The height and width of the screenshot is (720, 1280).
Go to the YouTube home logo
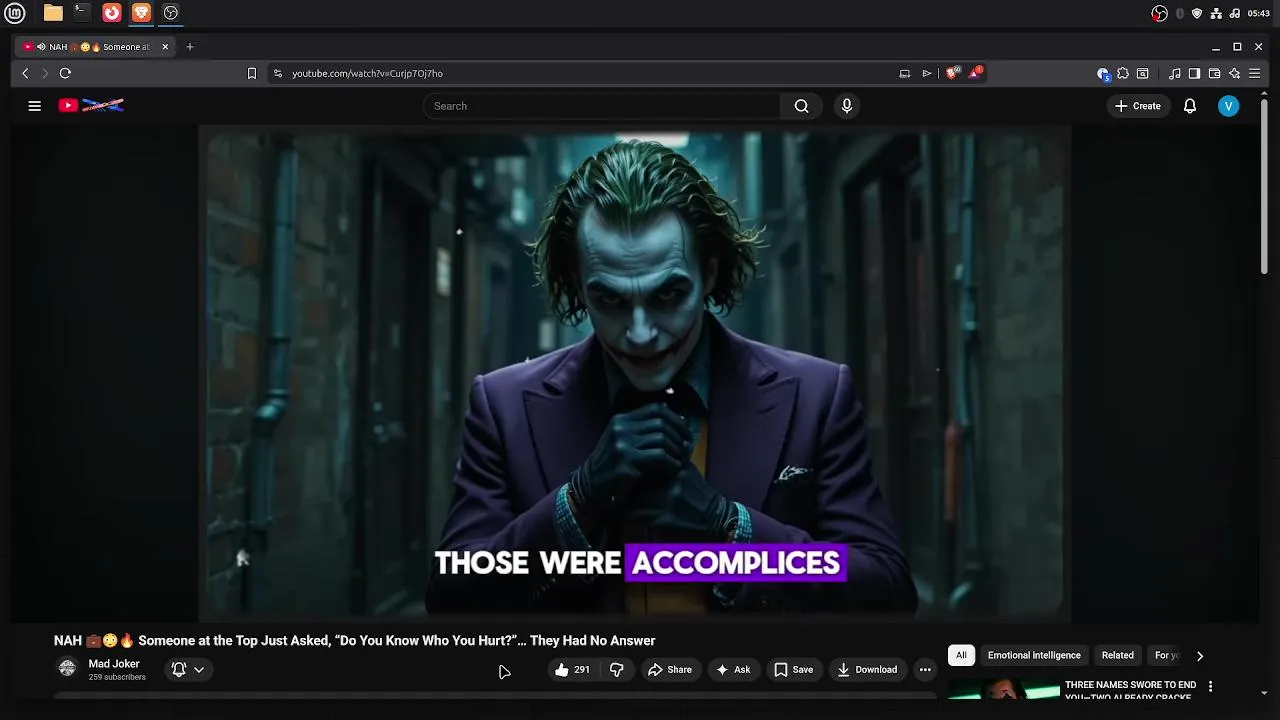[x=91, y=105]
